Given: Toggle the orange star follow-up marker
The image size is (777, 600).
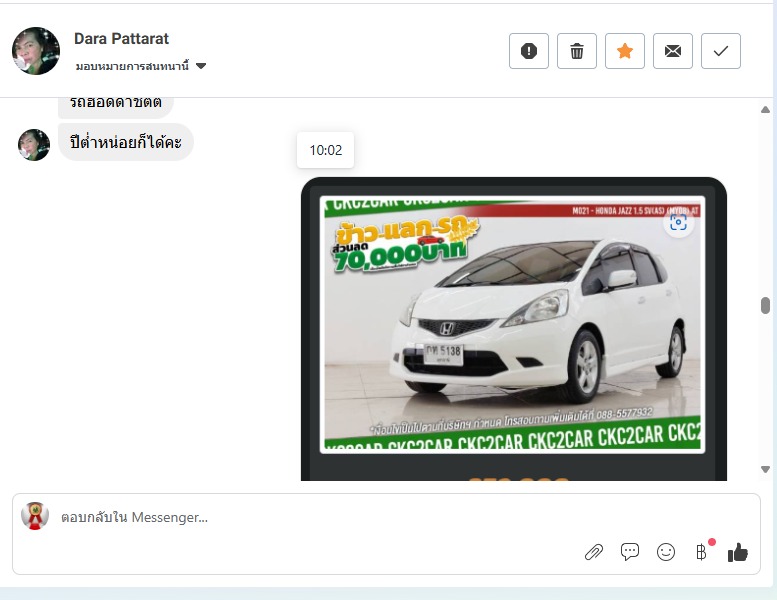Looking at the screenshot, I should pyautogui.click(x=625, y=51).
